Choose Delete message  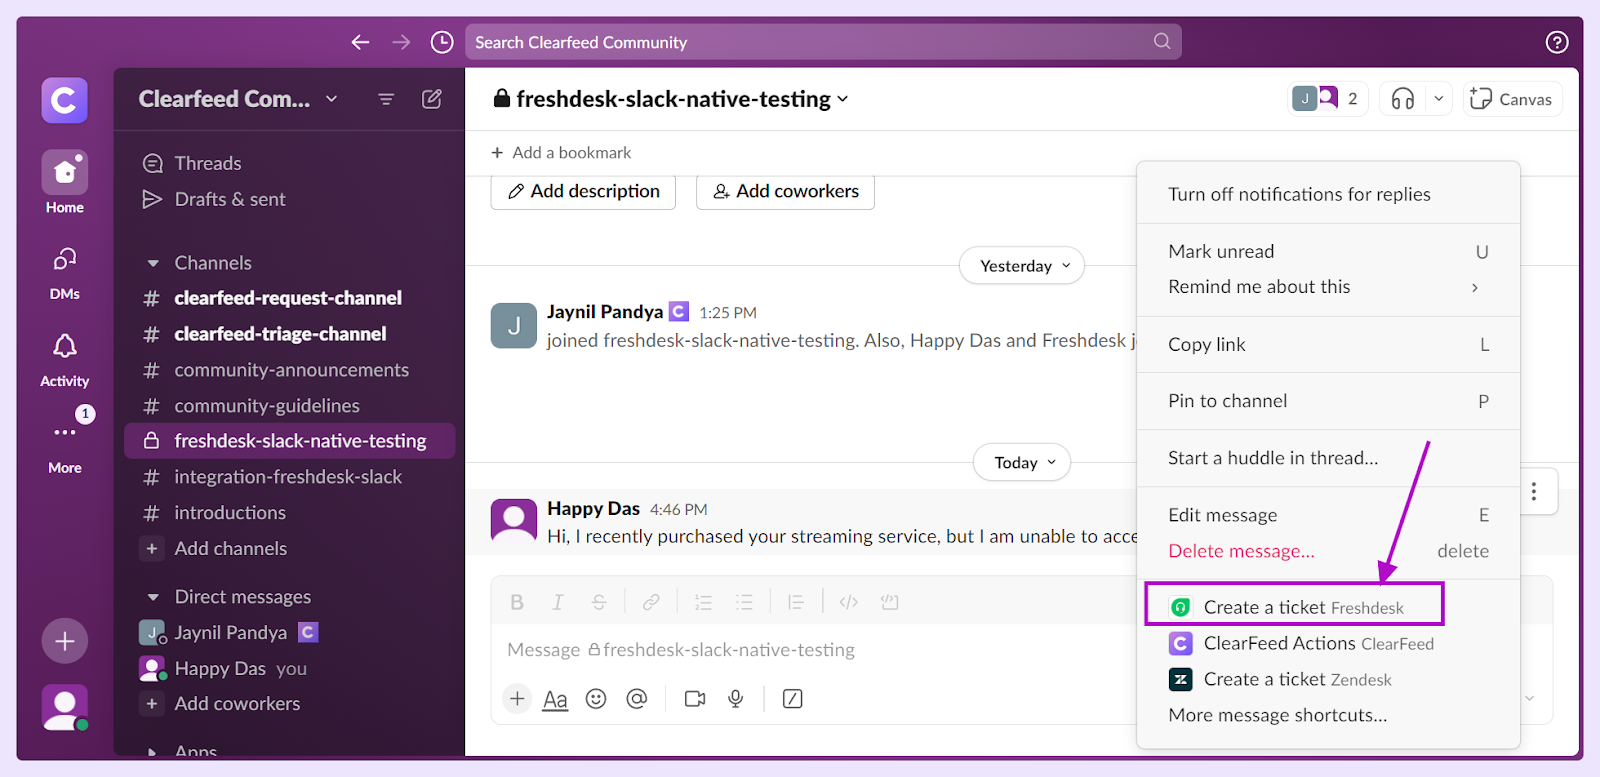pyautogui.click(x=1328, y=551)
